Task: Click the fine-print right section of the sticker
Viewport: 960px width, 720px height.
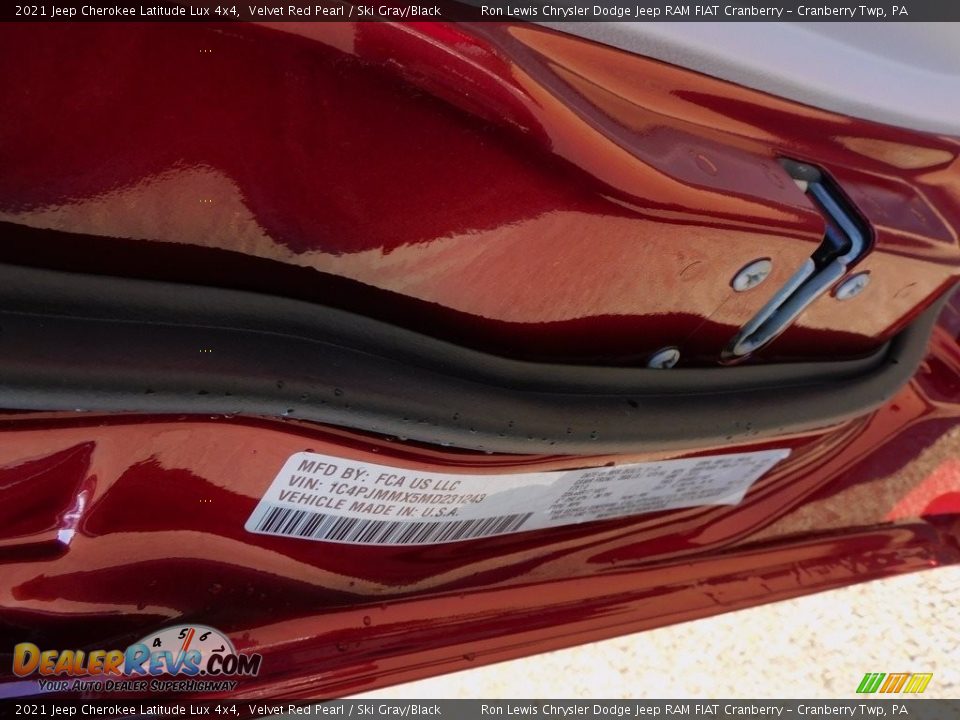Action: pos(660,483)
